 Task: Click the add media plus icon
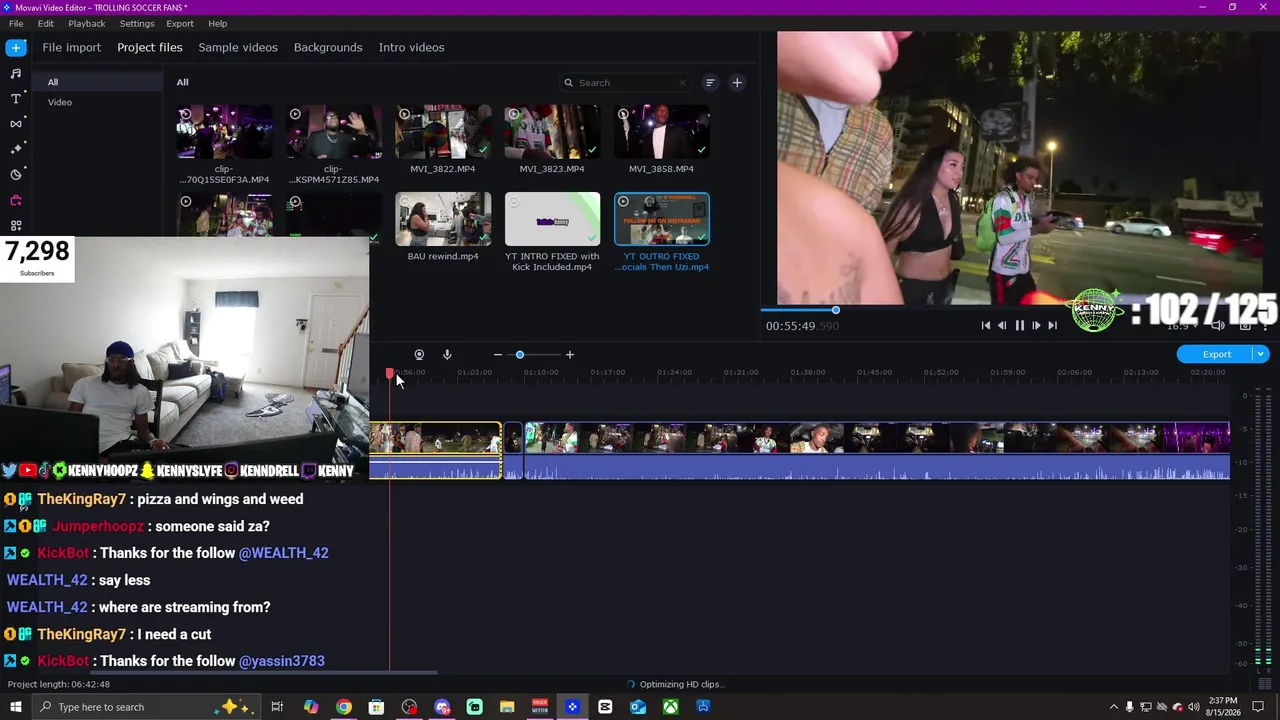737,83
